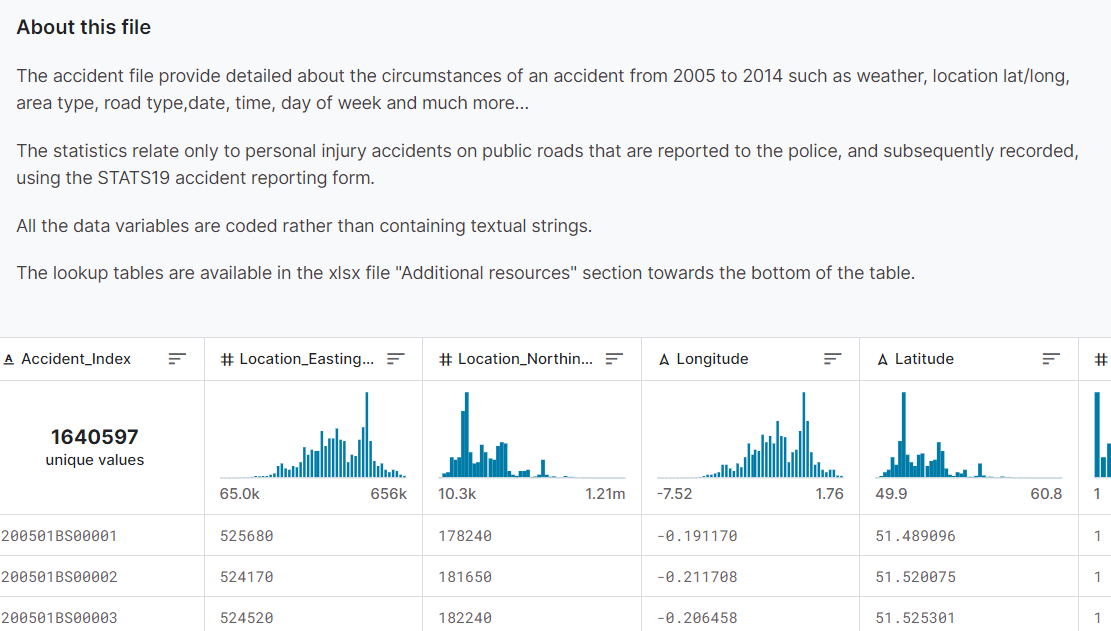1111x631 pixels.
Task: Click sort icon in Location_Northing column header
Action: tap(614, 359)
